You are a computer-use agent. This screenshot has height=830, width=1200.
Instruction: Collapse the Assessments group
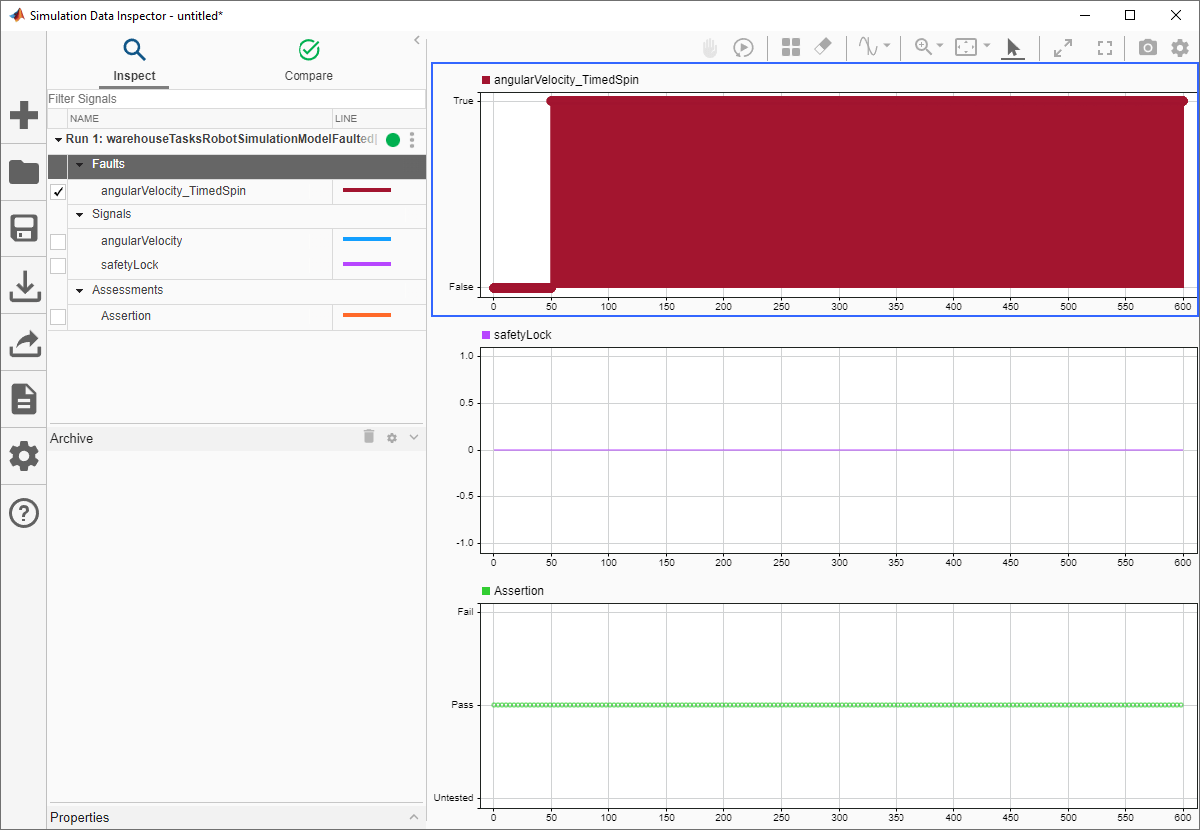coord(80,290)
